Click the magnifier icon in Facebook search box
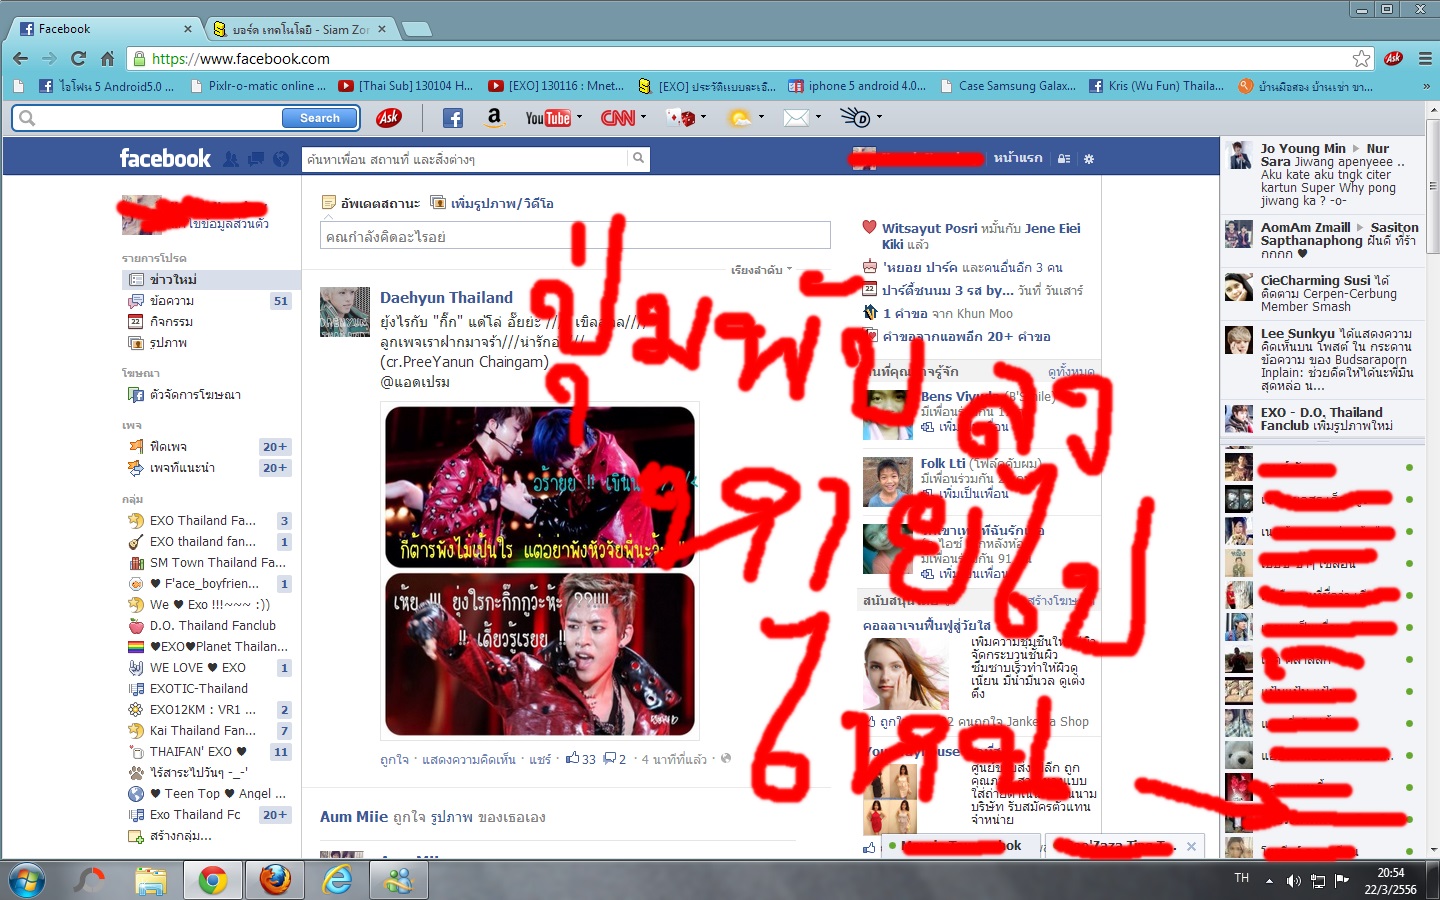Image resolution: width=1440 pixels, height=900 pixels. pos(637,158)
